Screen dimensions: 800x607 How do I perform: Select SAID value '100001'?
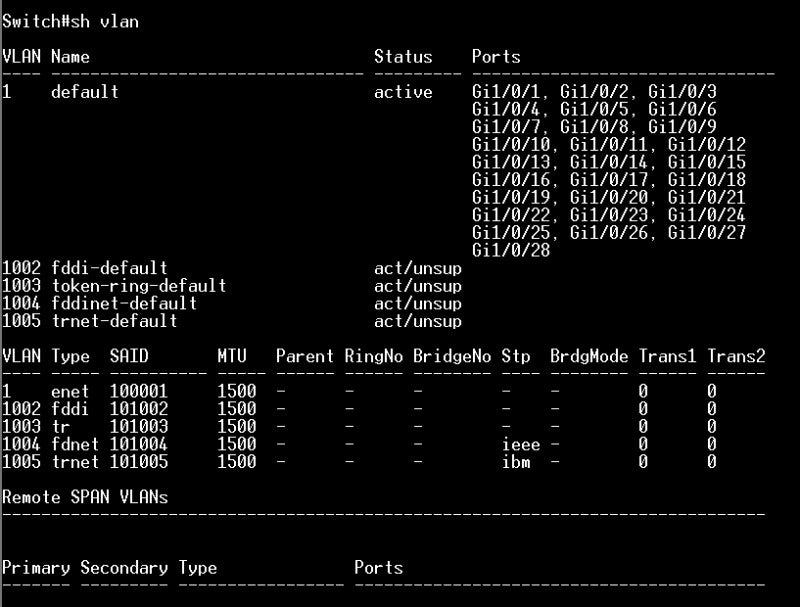point(139,391)
